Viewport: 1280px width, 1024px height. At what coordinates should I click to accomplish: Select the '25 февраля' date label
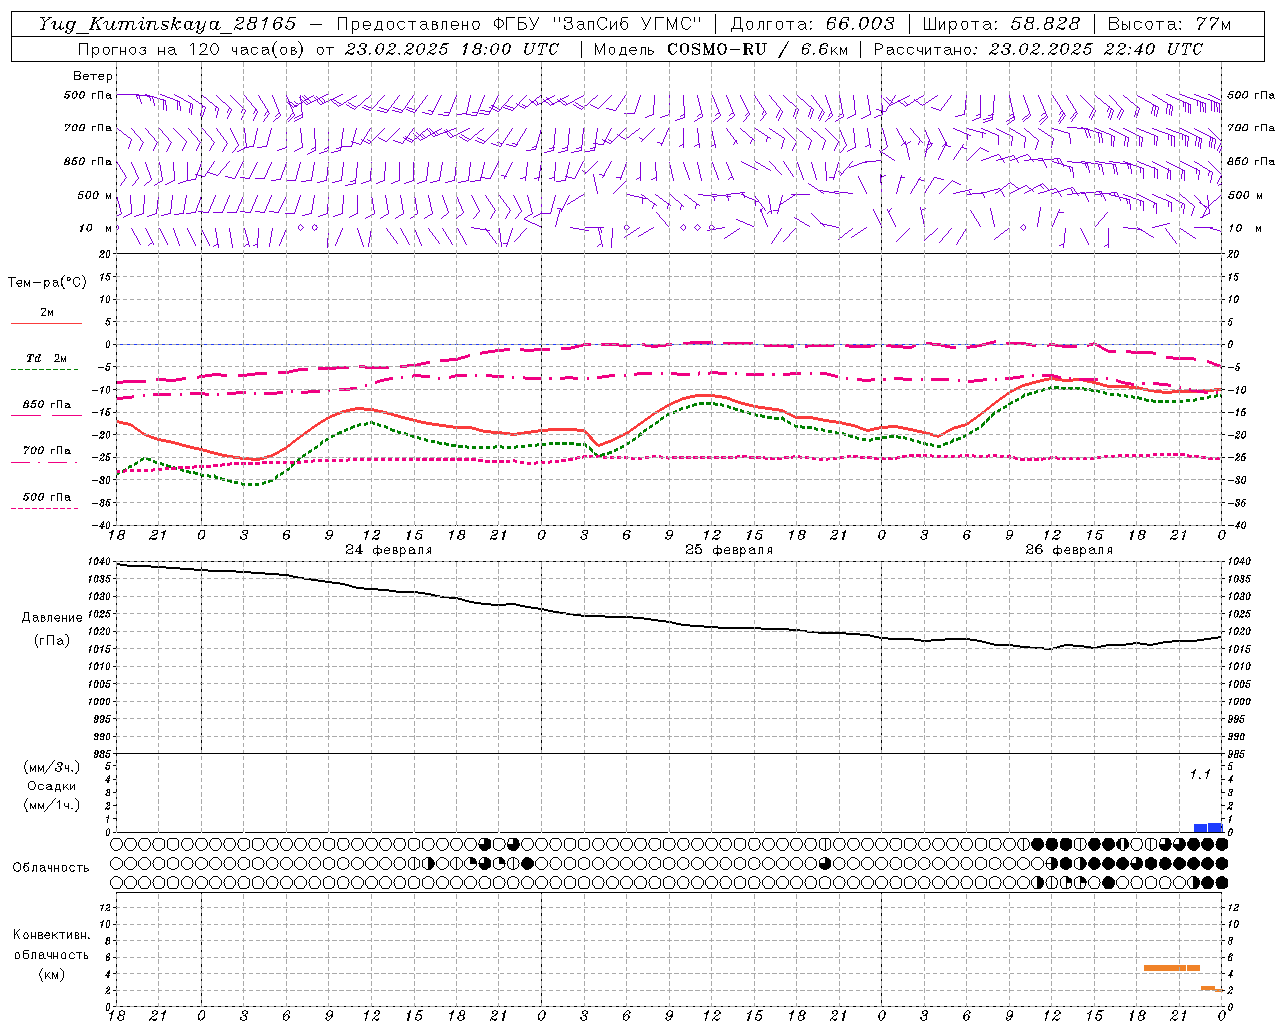coord(729,550)
